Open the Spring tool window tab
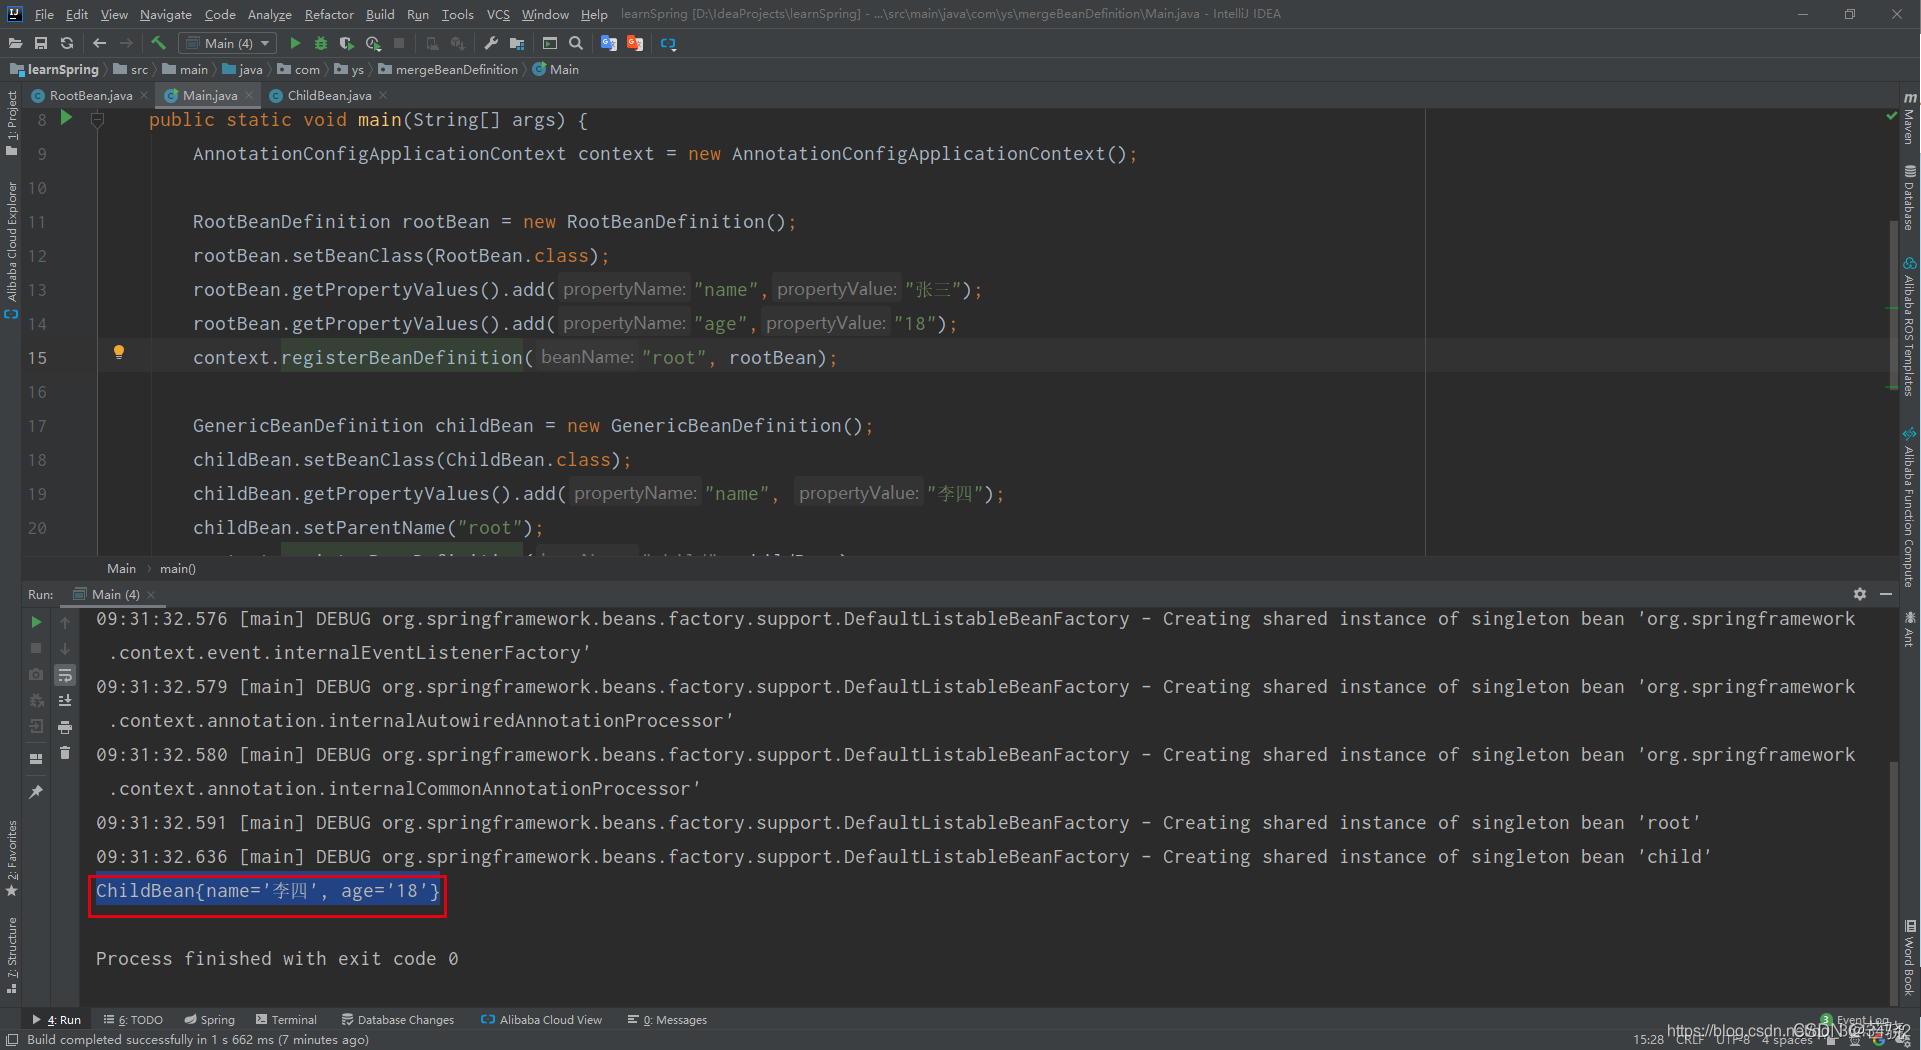The image size is (1921, 1050). pos(209,1020)
